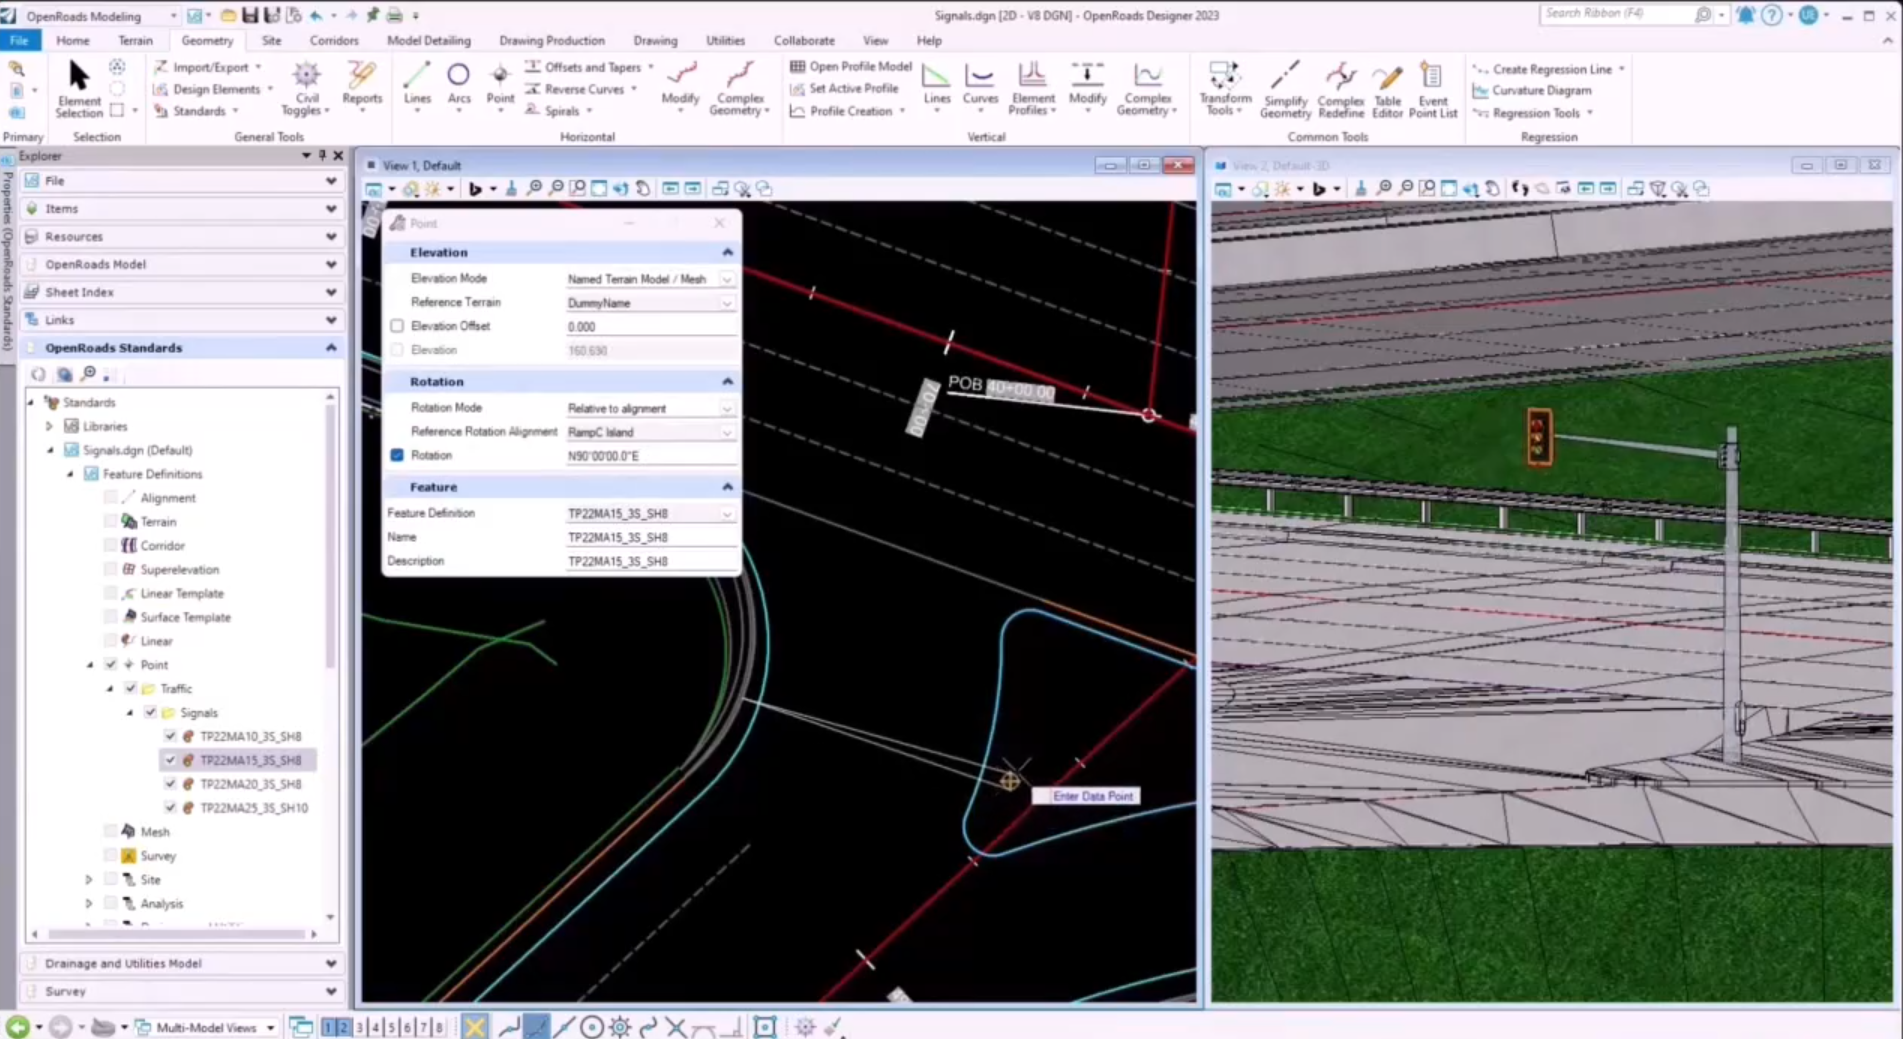
Task: Click the Elevation Offset value field
Action: (x=650, y=327)
